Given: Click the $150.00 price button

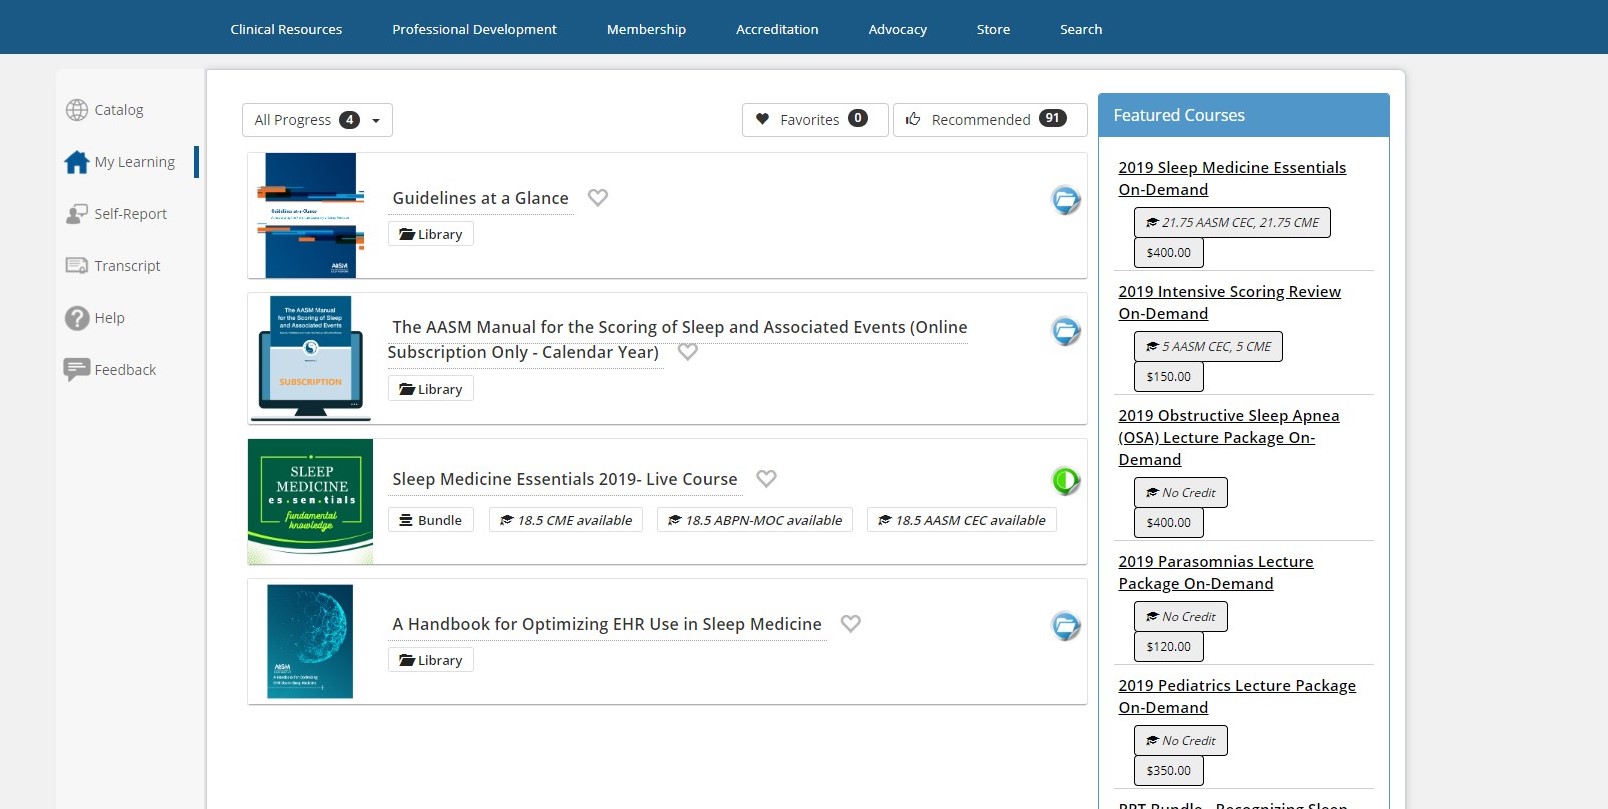Looking at the screenshot, I should [x=1169, y=377].
